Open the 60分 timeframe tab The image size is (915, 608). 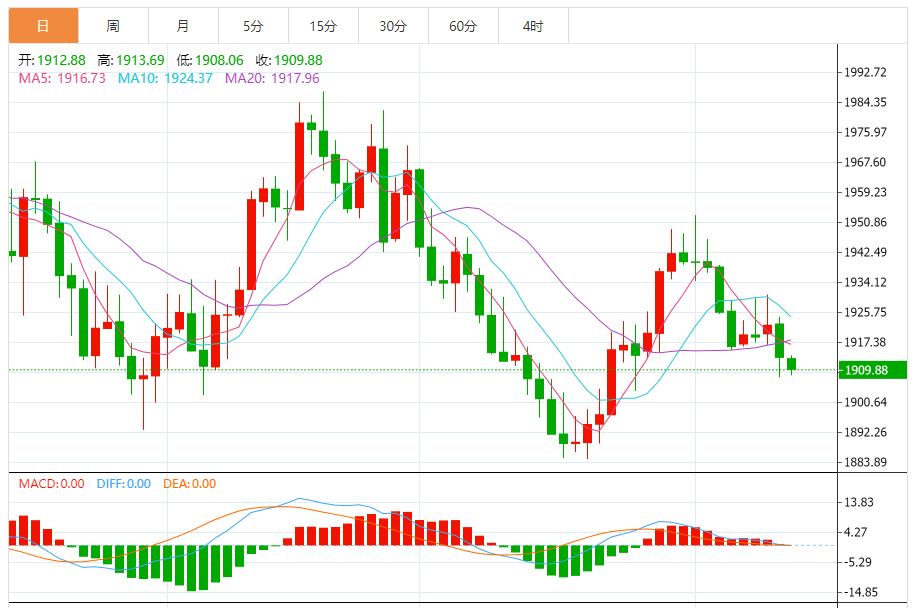pyautogui.click(x=463, y=26)
